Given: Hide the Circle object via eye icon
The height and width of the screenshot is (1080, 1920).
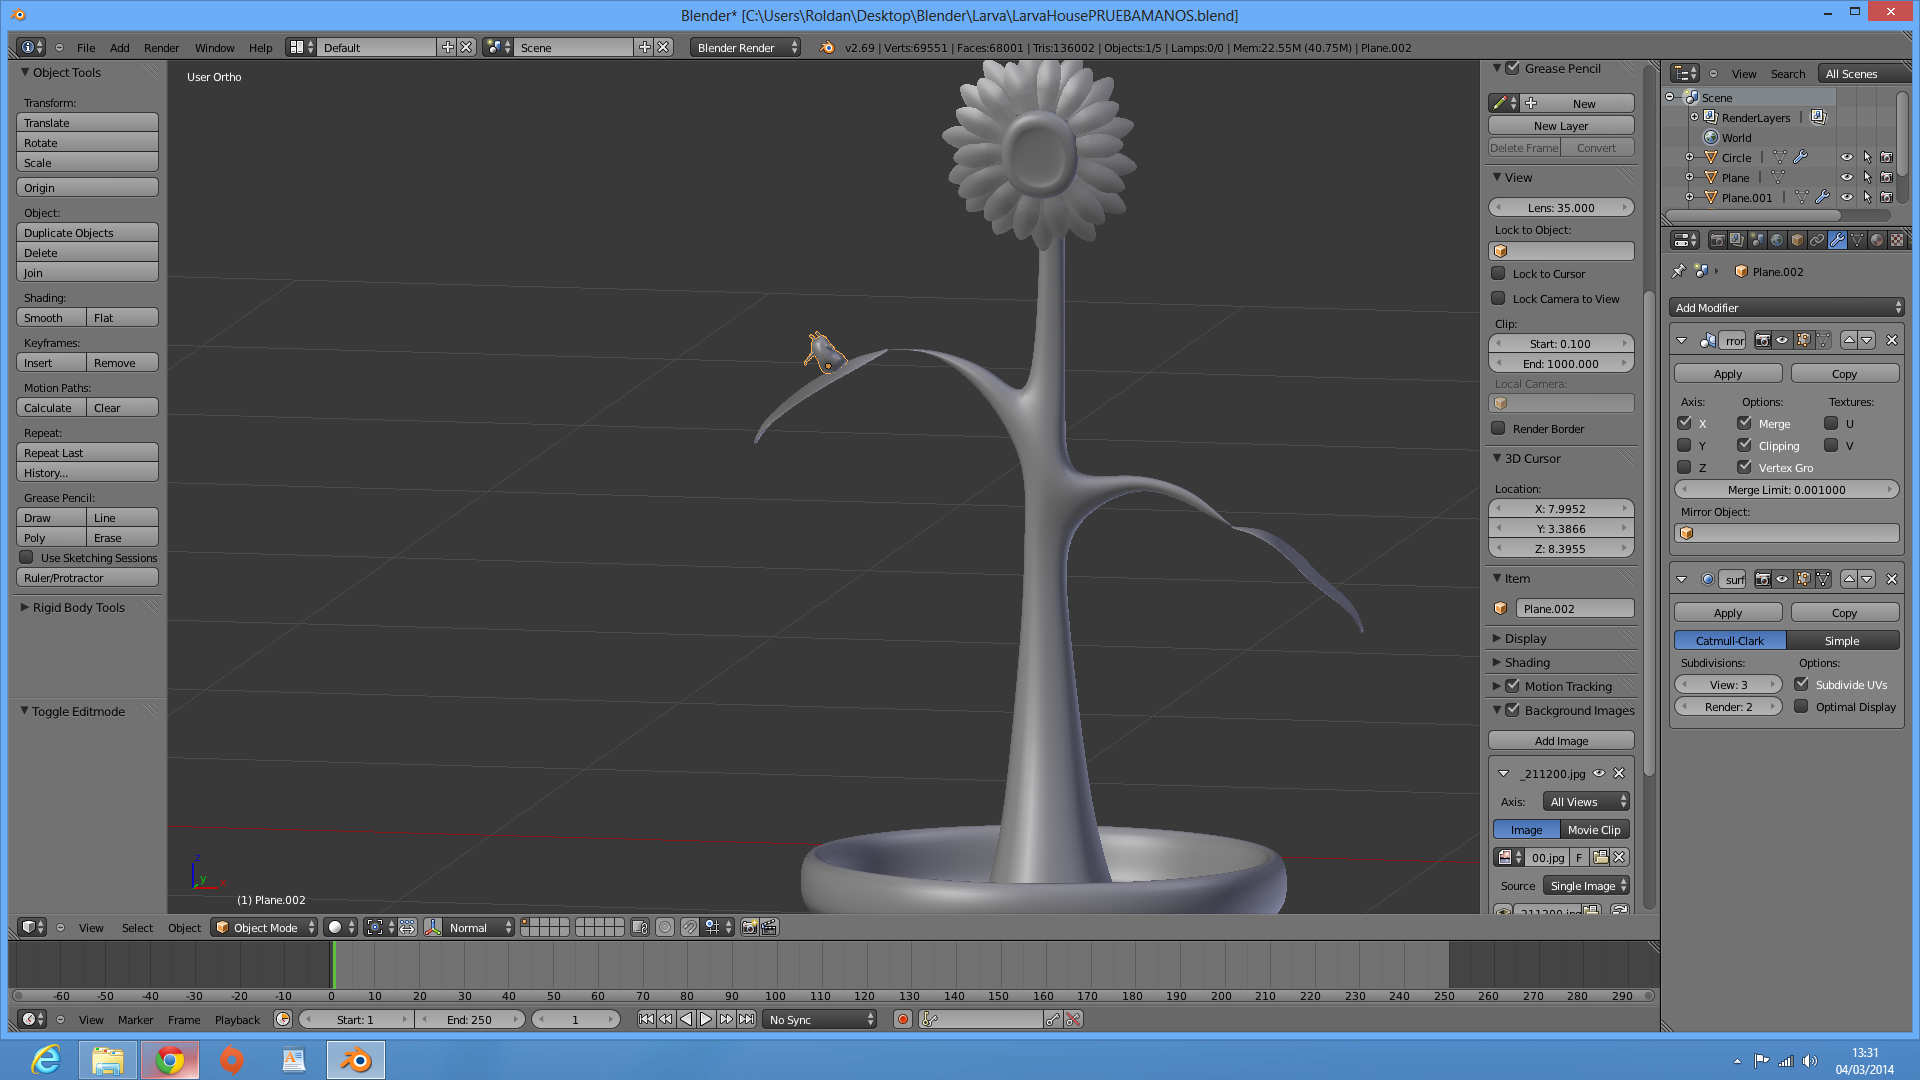Looking at the screenshot, I should [x=1846, y=158].
